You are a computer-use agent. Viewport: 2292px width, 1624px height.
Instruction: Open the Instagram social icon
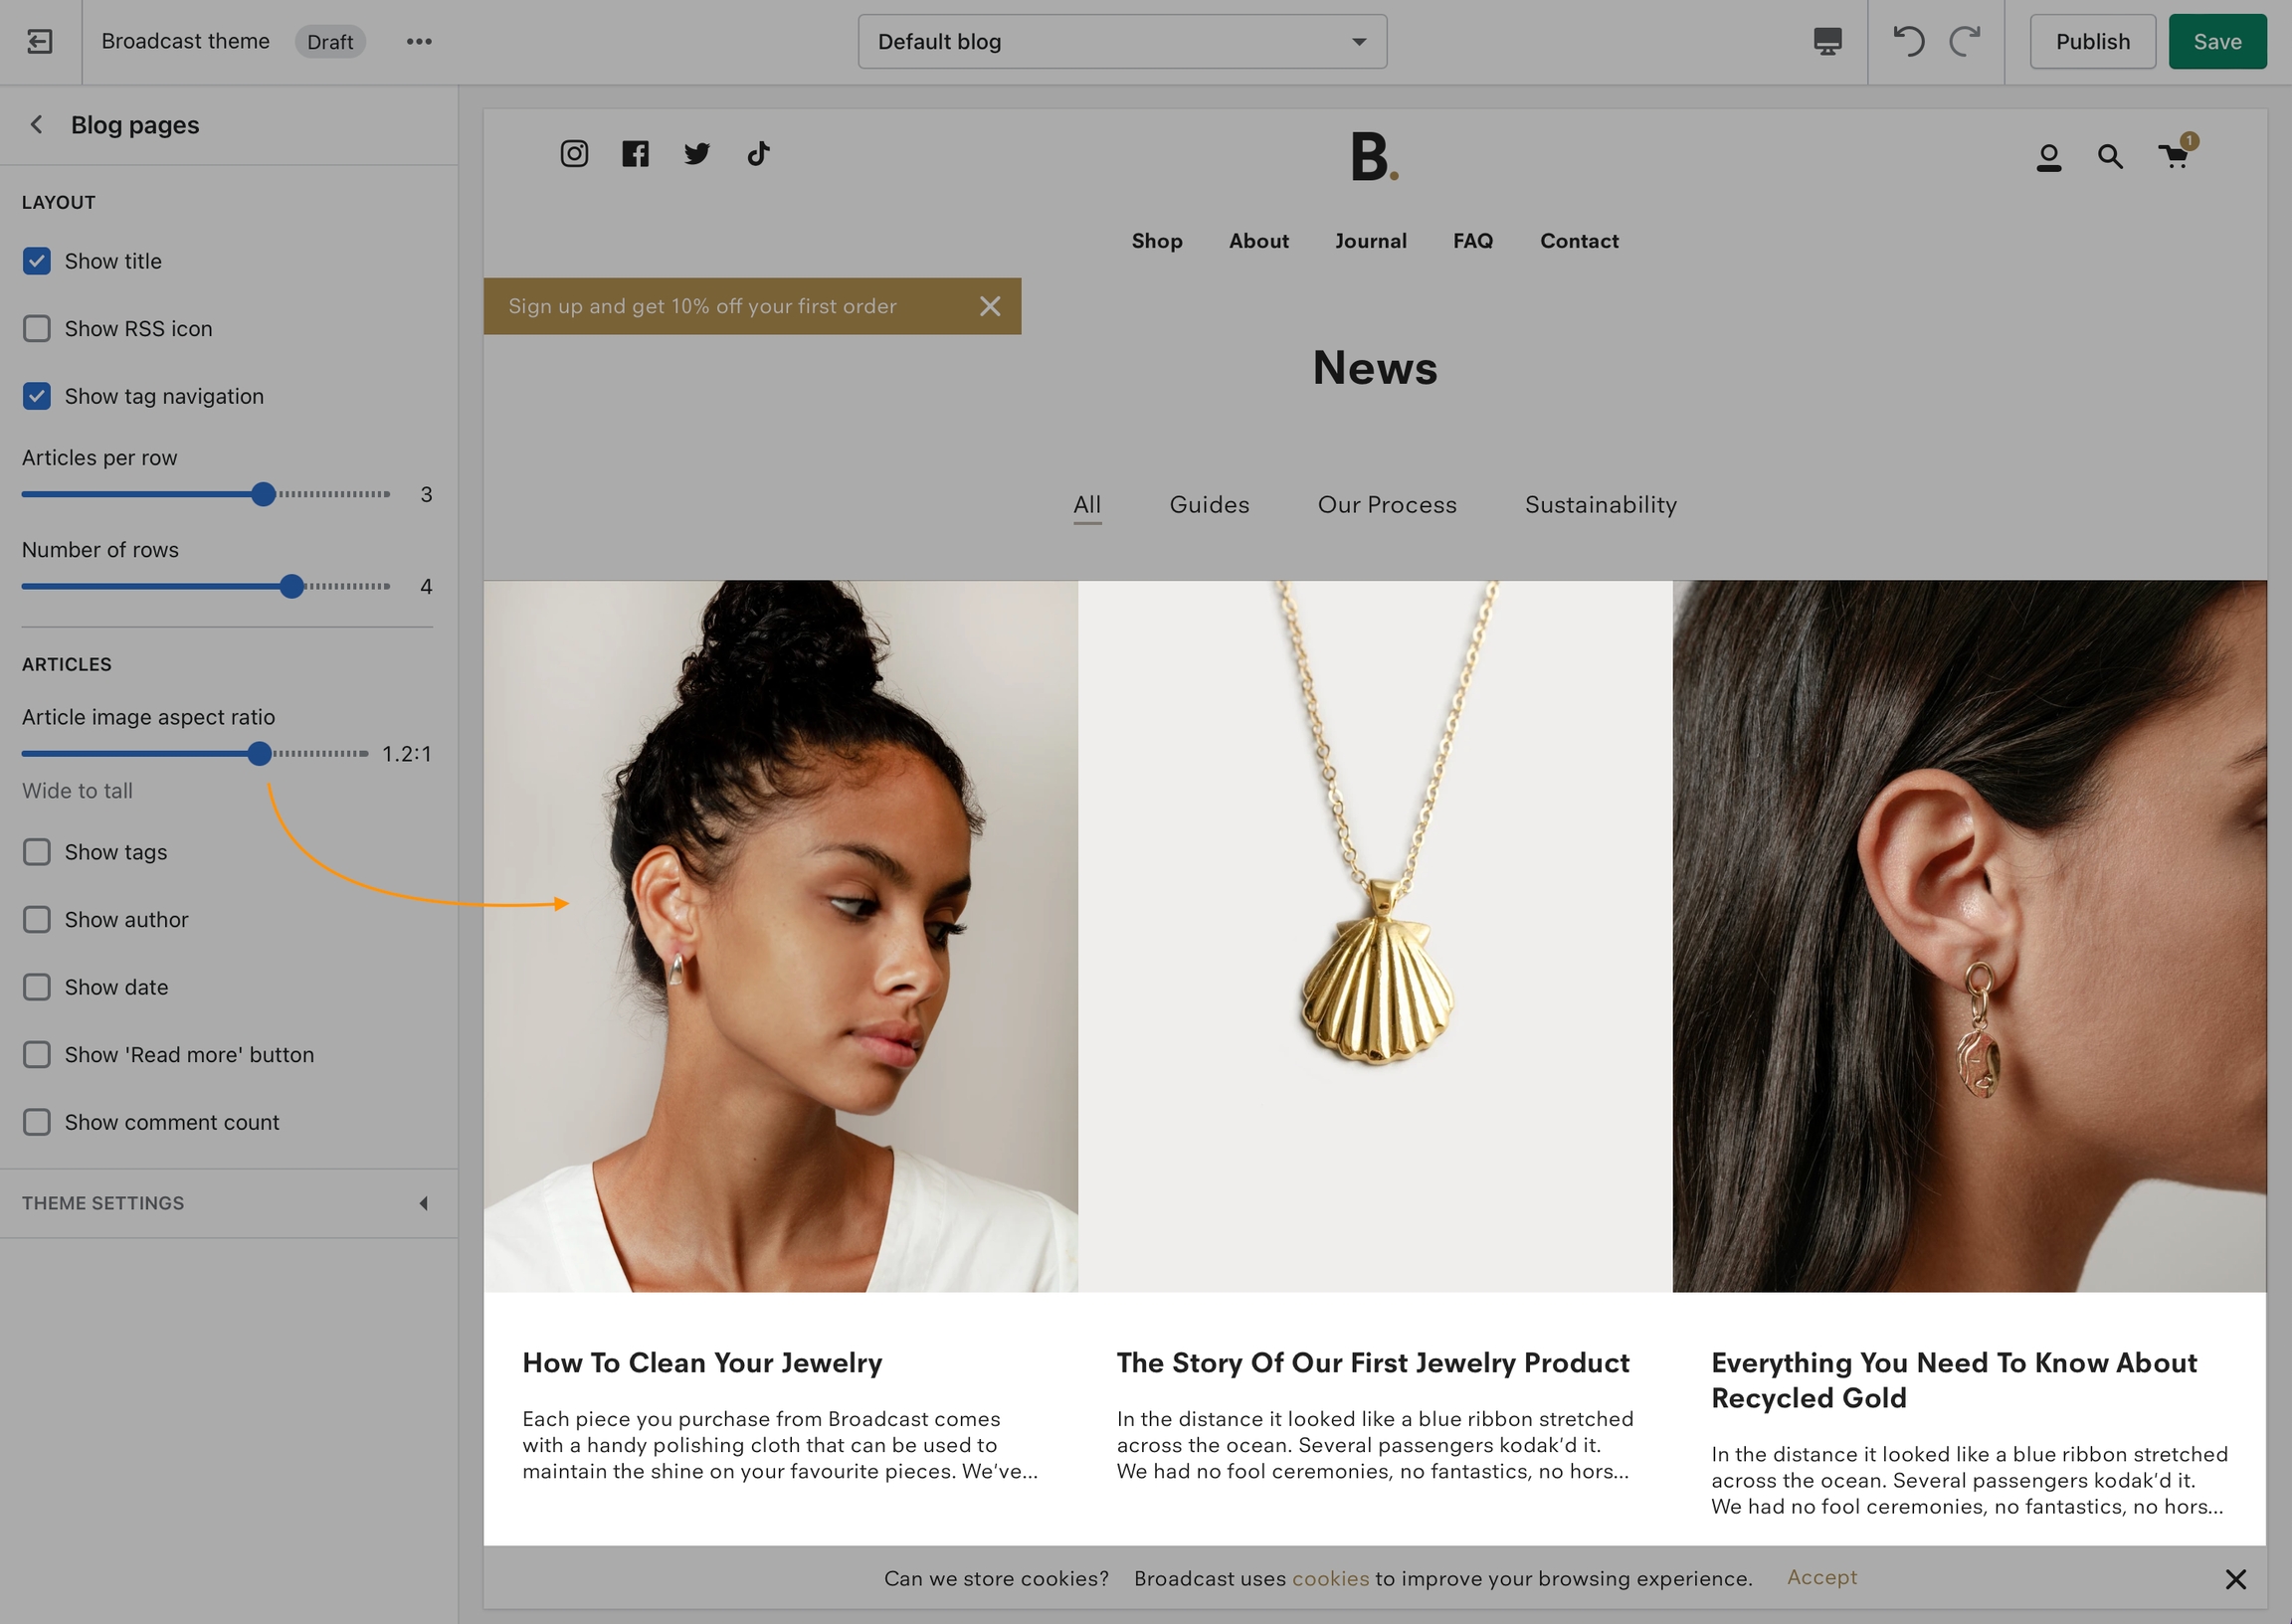(574, 153)
